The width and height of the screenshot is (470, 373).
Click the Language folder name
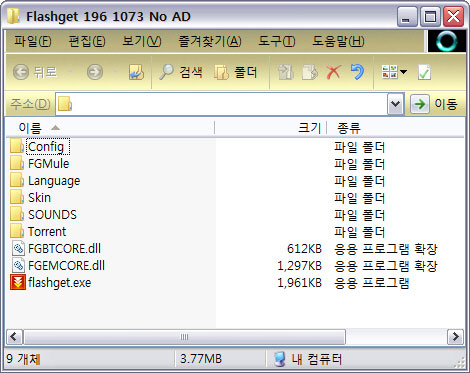[54, 181]
